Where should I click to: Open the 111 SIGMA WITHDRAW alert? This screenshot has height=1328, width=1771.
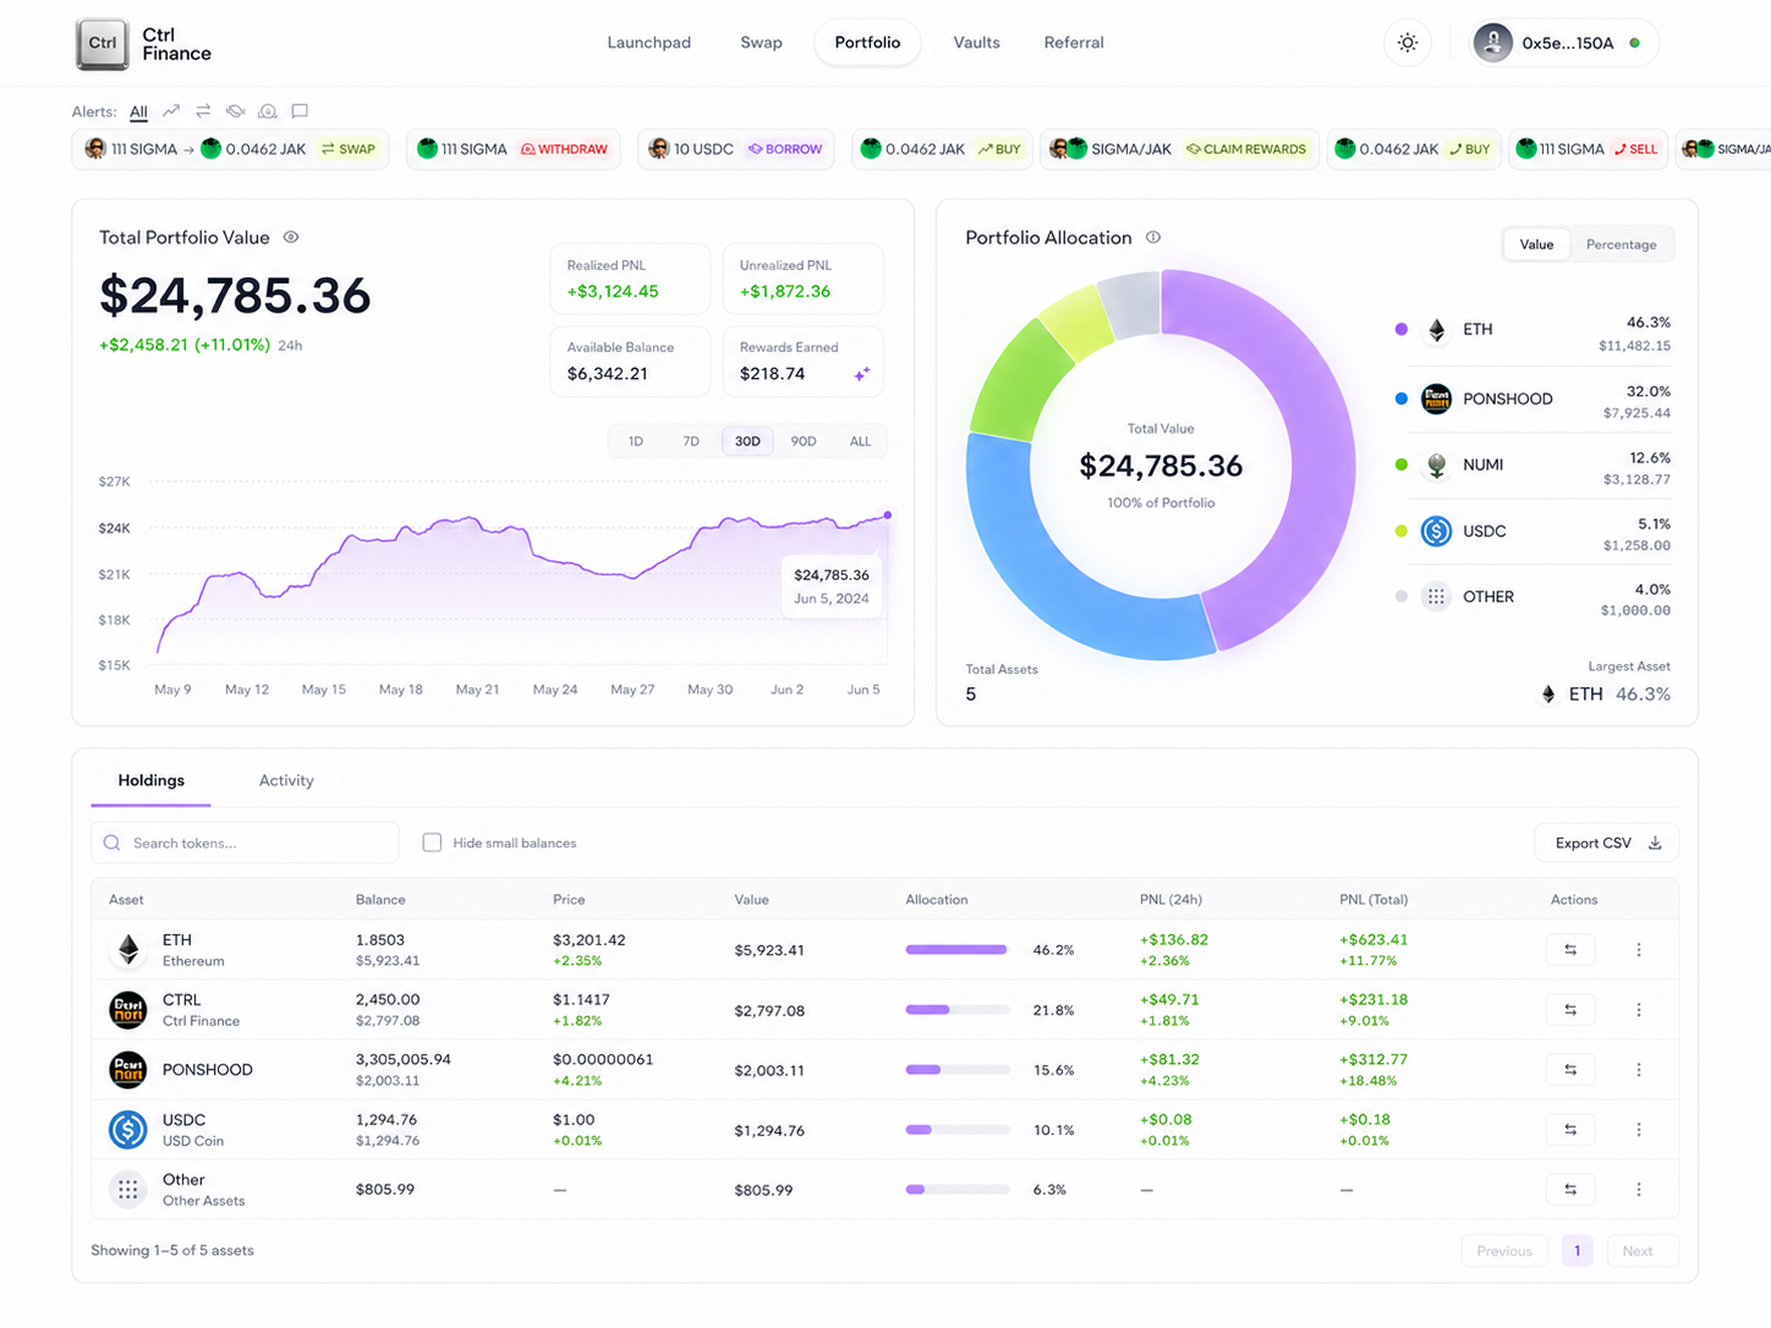[x=513, y=149]
